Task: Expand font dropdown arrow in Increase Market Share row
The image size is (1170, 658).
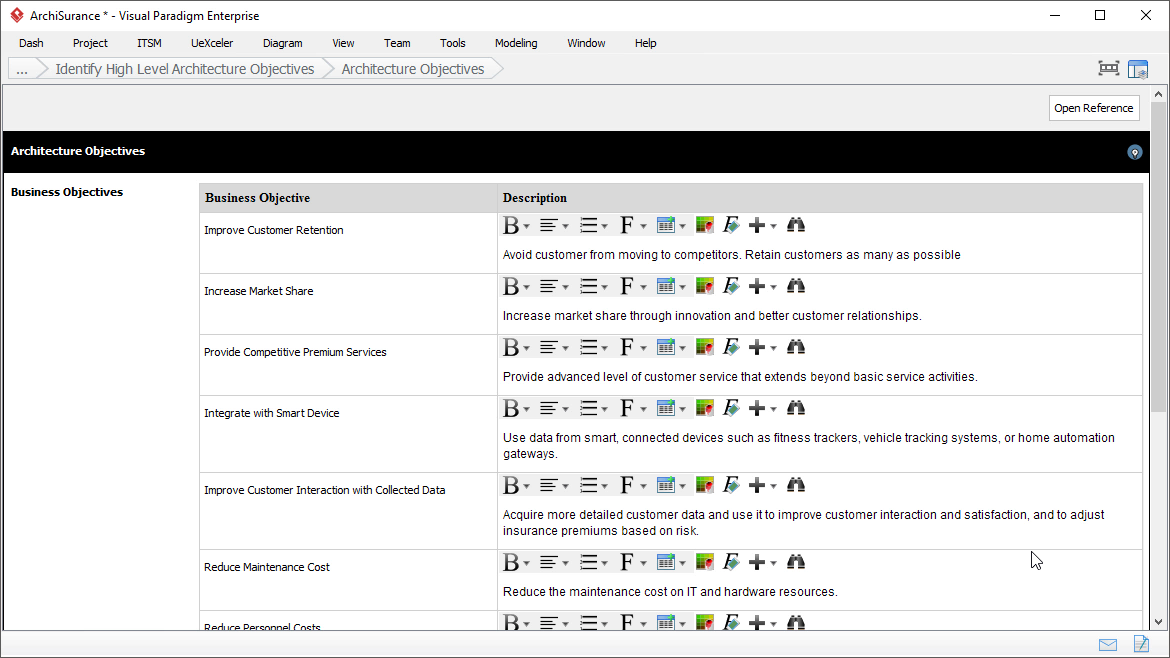Action: 643,288
